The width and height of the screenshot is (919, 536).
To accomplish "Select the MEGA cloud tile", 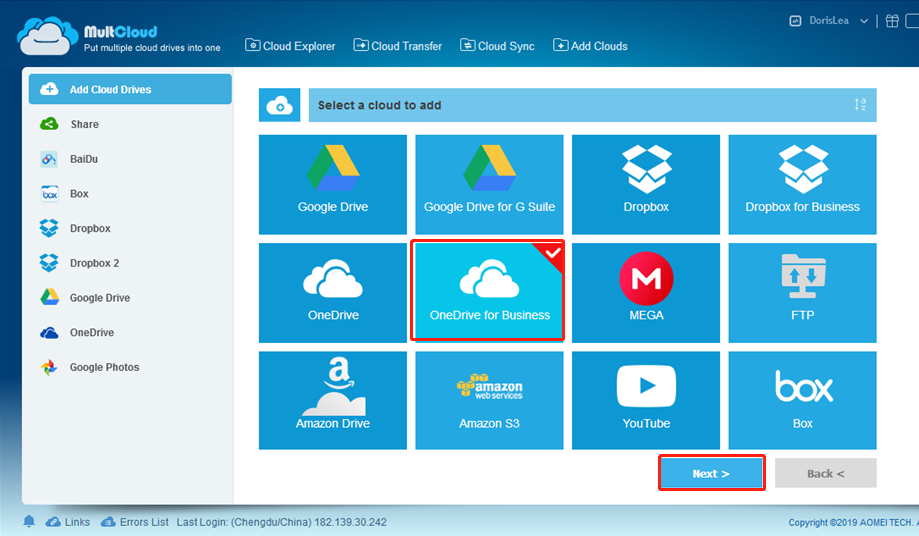I will [x=646, y=293].
